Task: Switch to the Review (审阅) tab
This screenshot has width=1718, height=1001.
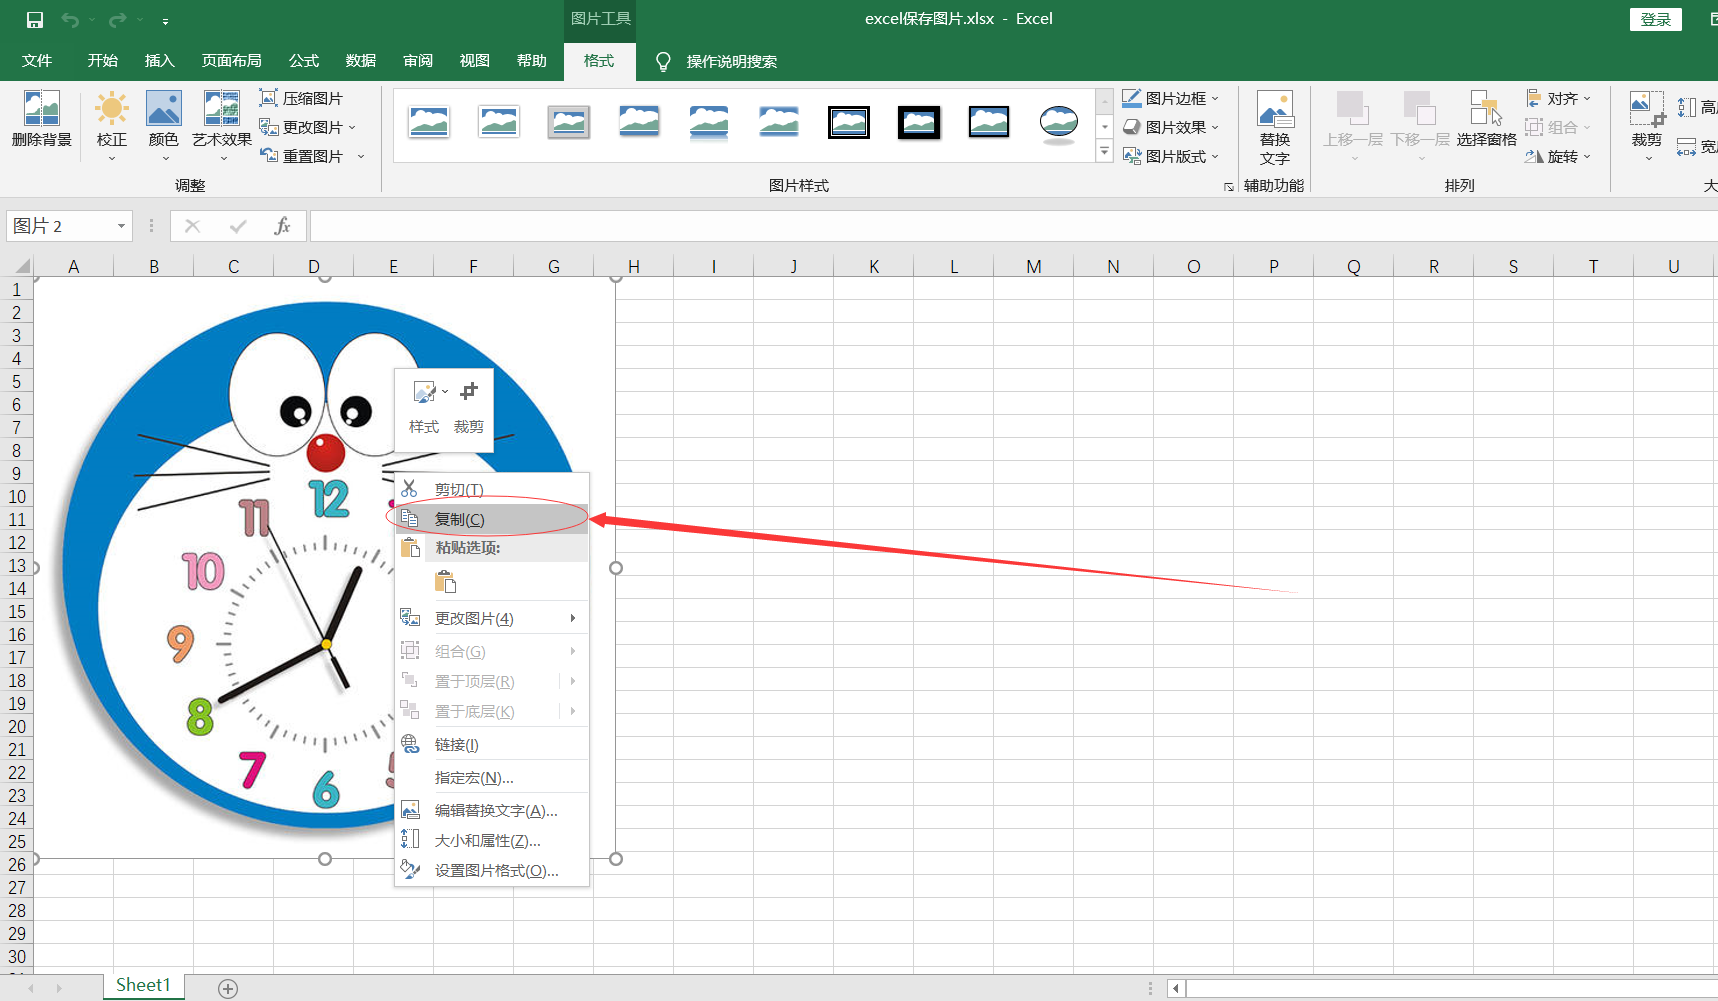Action: [x=417, y=61]
